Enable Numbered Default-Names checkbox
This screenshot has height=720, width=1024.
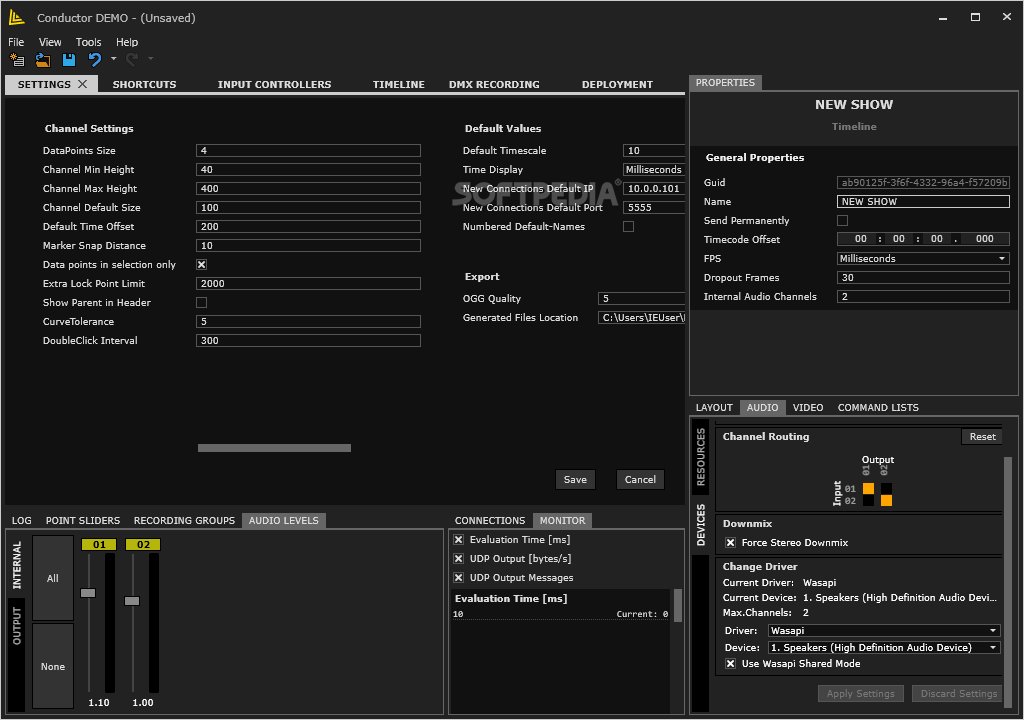tap(628, 227)
